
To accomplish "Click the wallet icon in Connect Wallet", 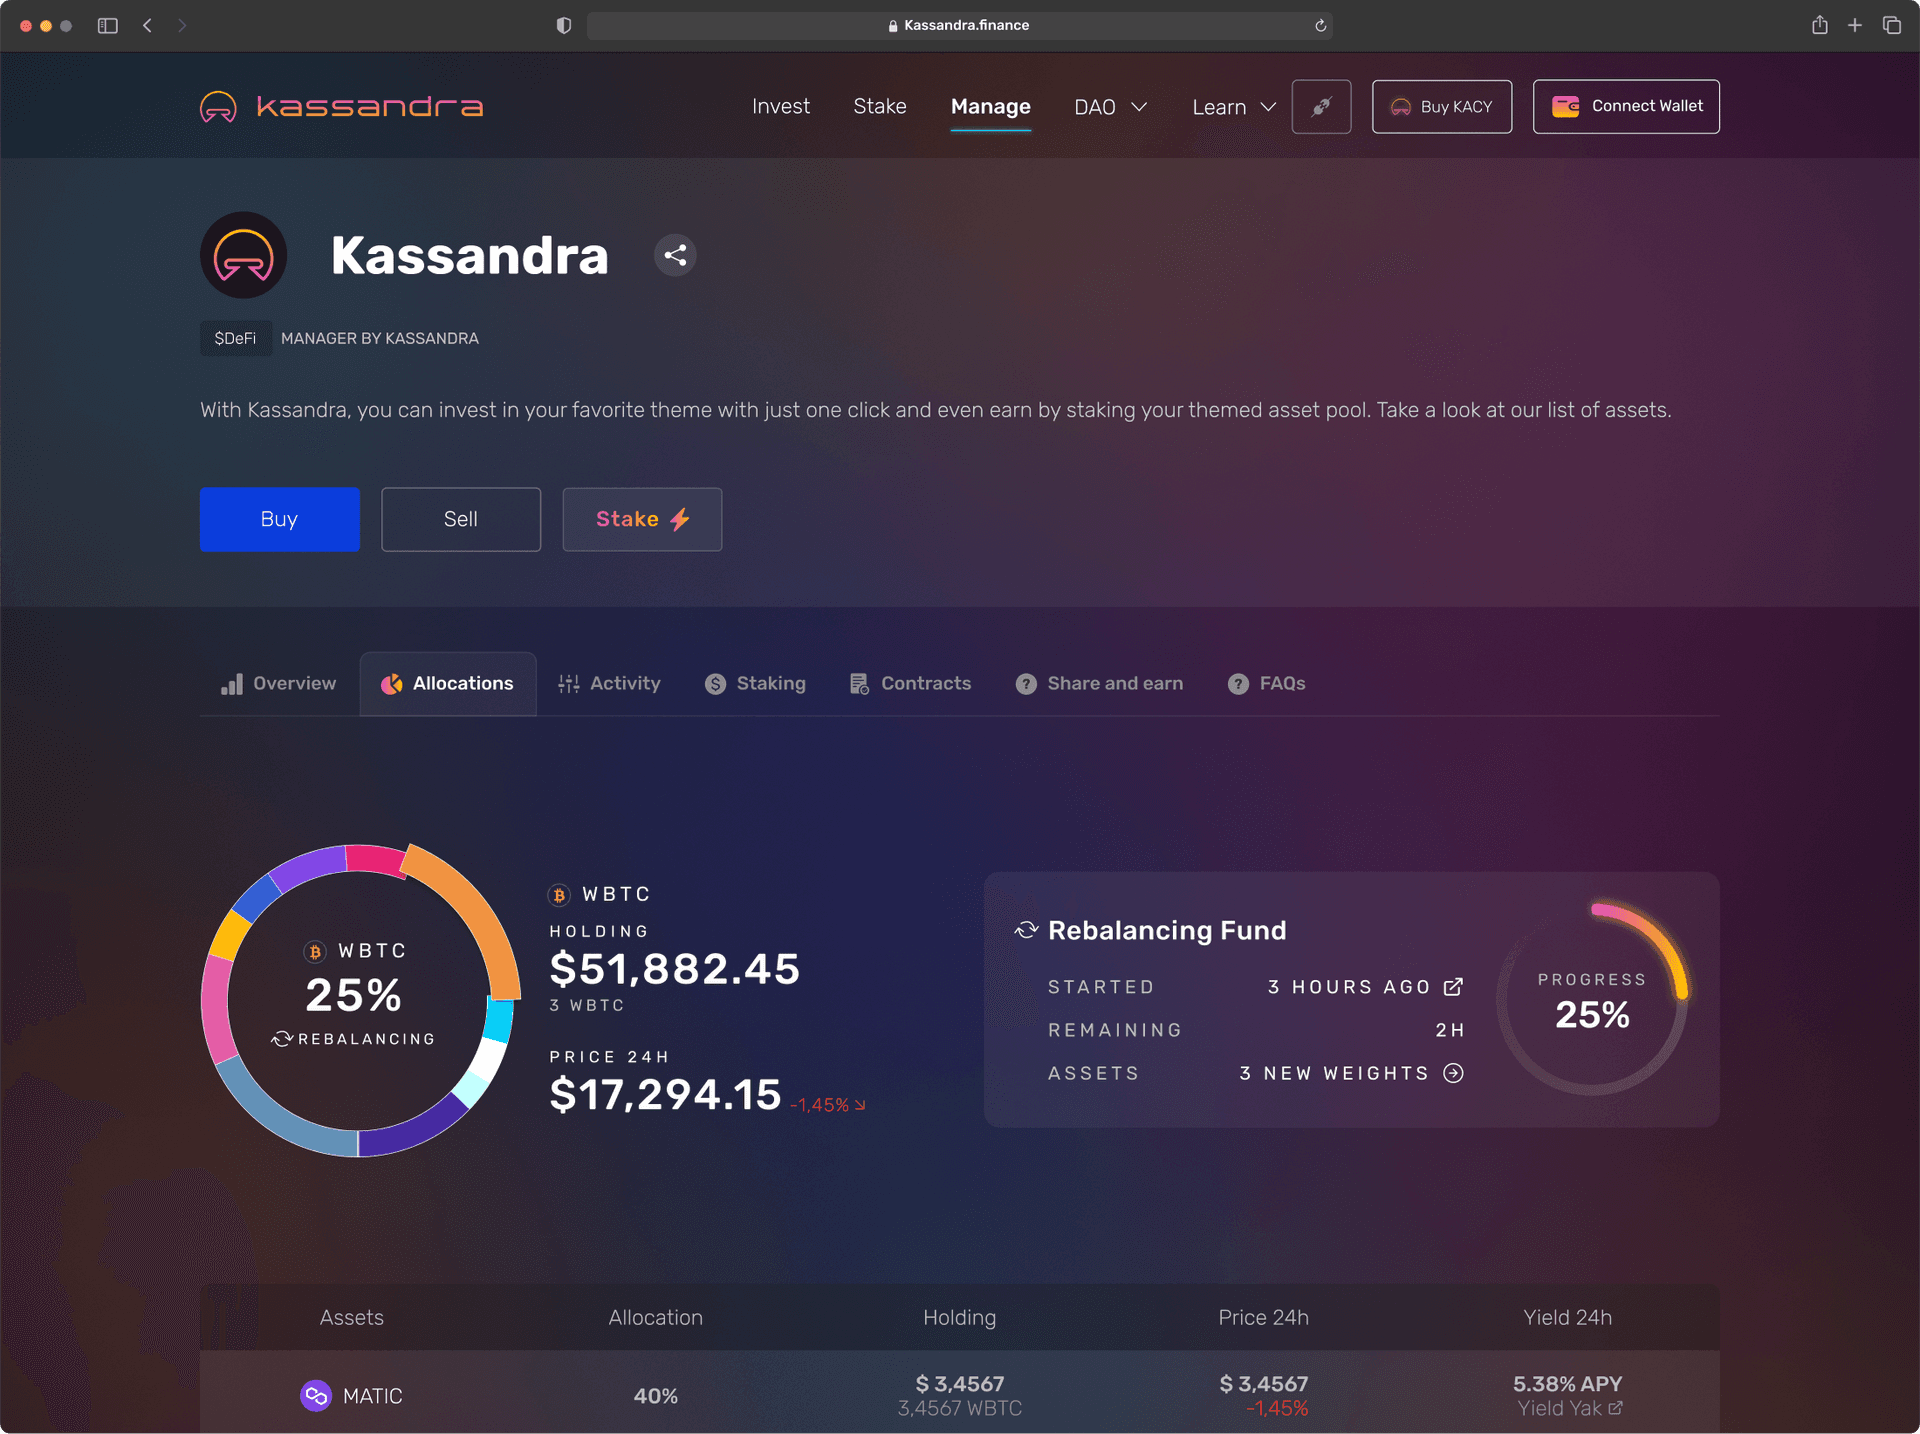I will point(1565,106).
